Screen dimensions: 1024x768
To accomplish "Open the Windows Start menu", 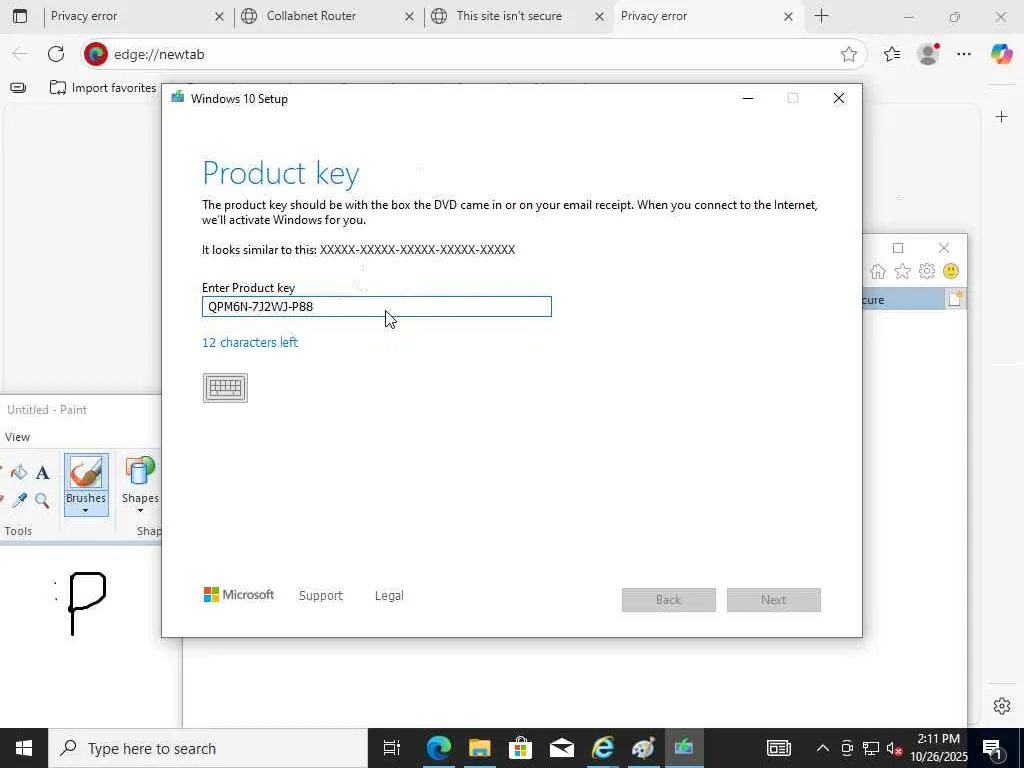I will pyautogui.click(x=24, y=748).
